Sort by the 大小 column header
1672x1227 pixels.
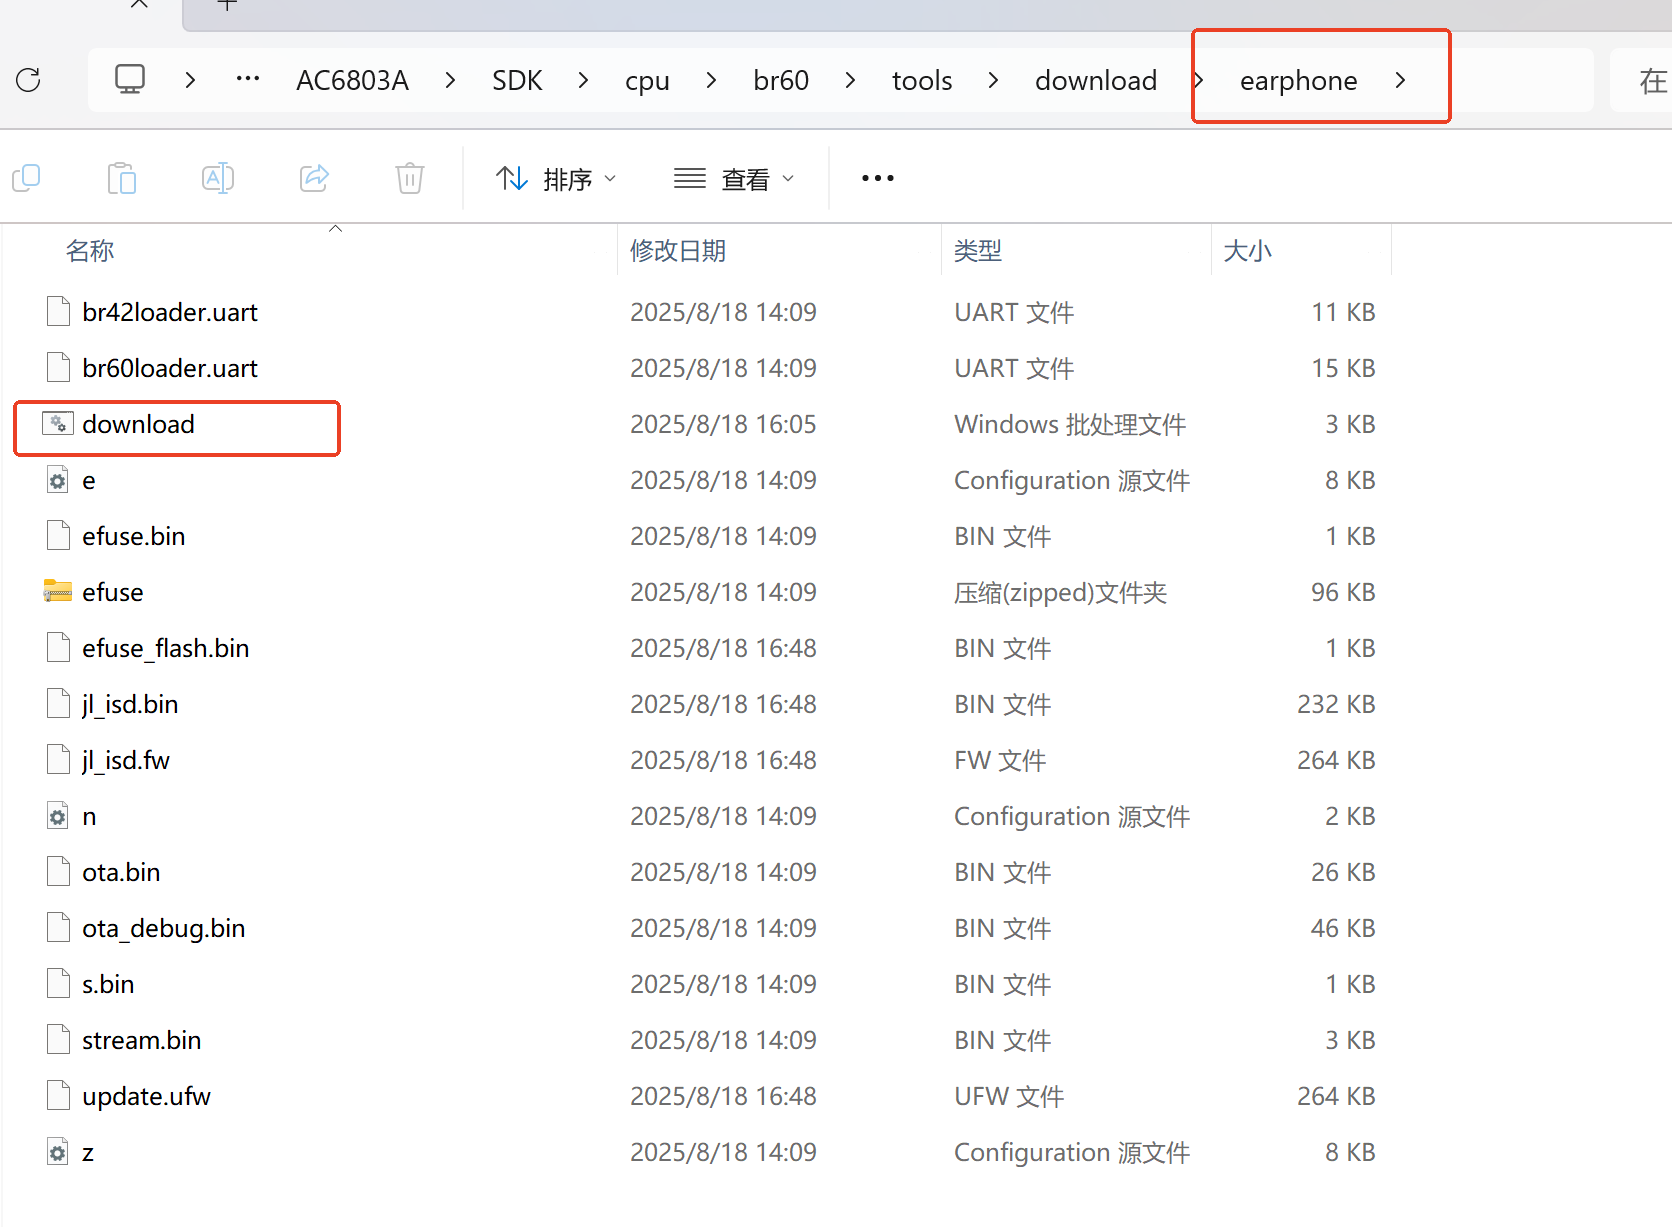(1248, 251)
